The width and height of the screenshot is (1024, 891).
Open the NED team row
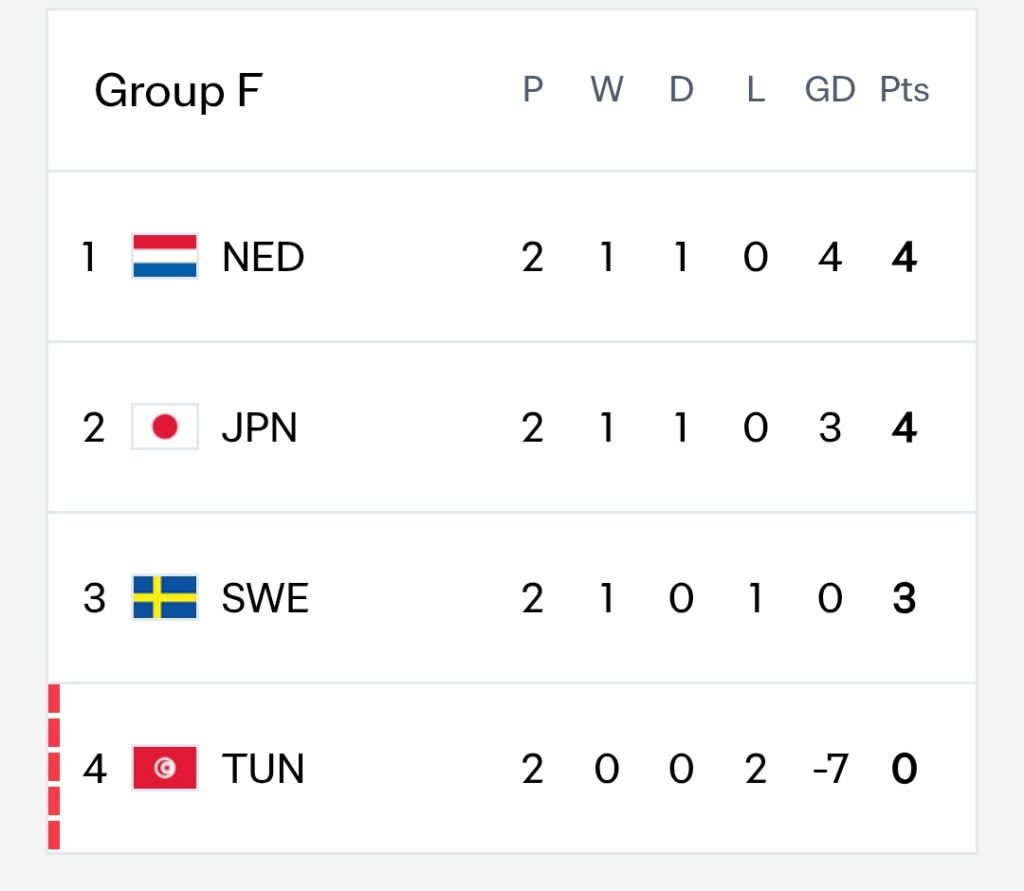pyautogui.click(x=512, y=256)
